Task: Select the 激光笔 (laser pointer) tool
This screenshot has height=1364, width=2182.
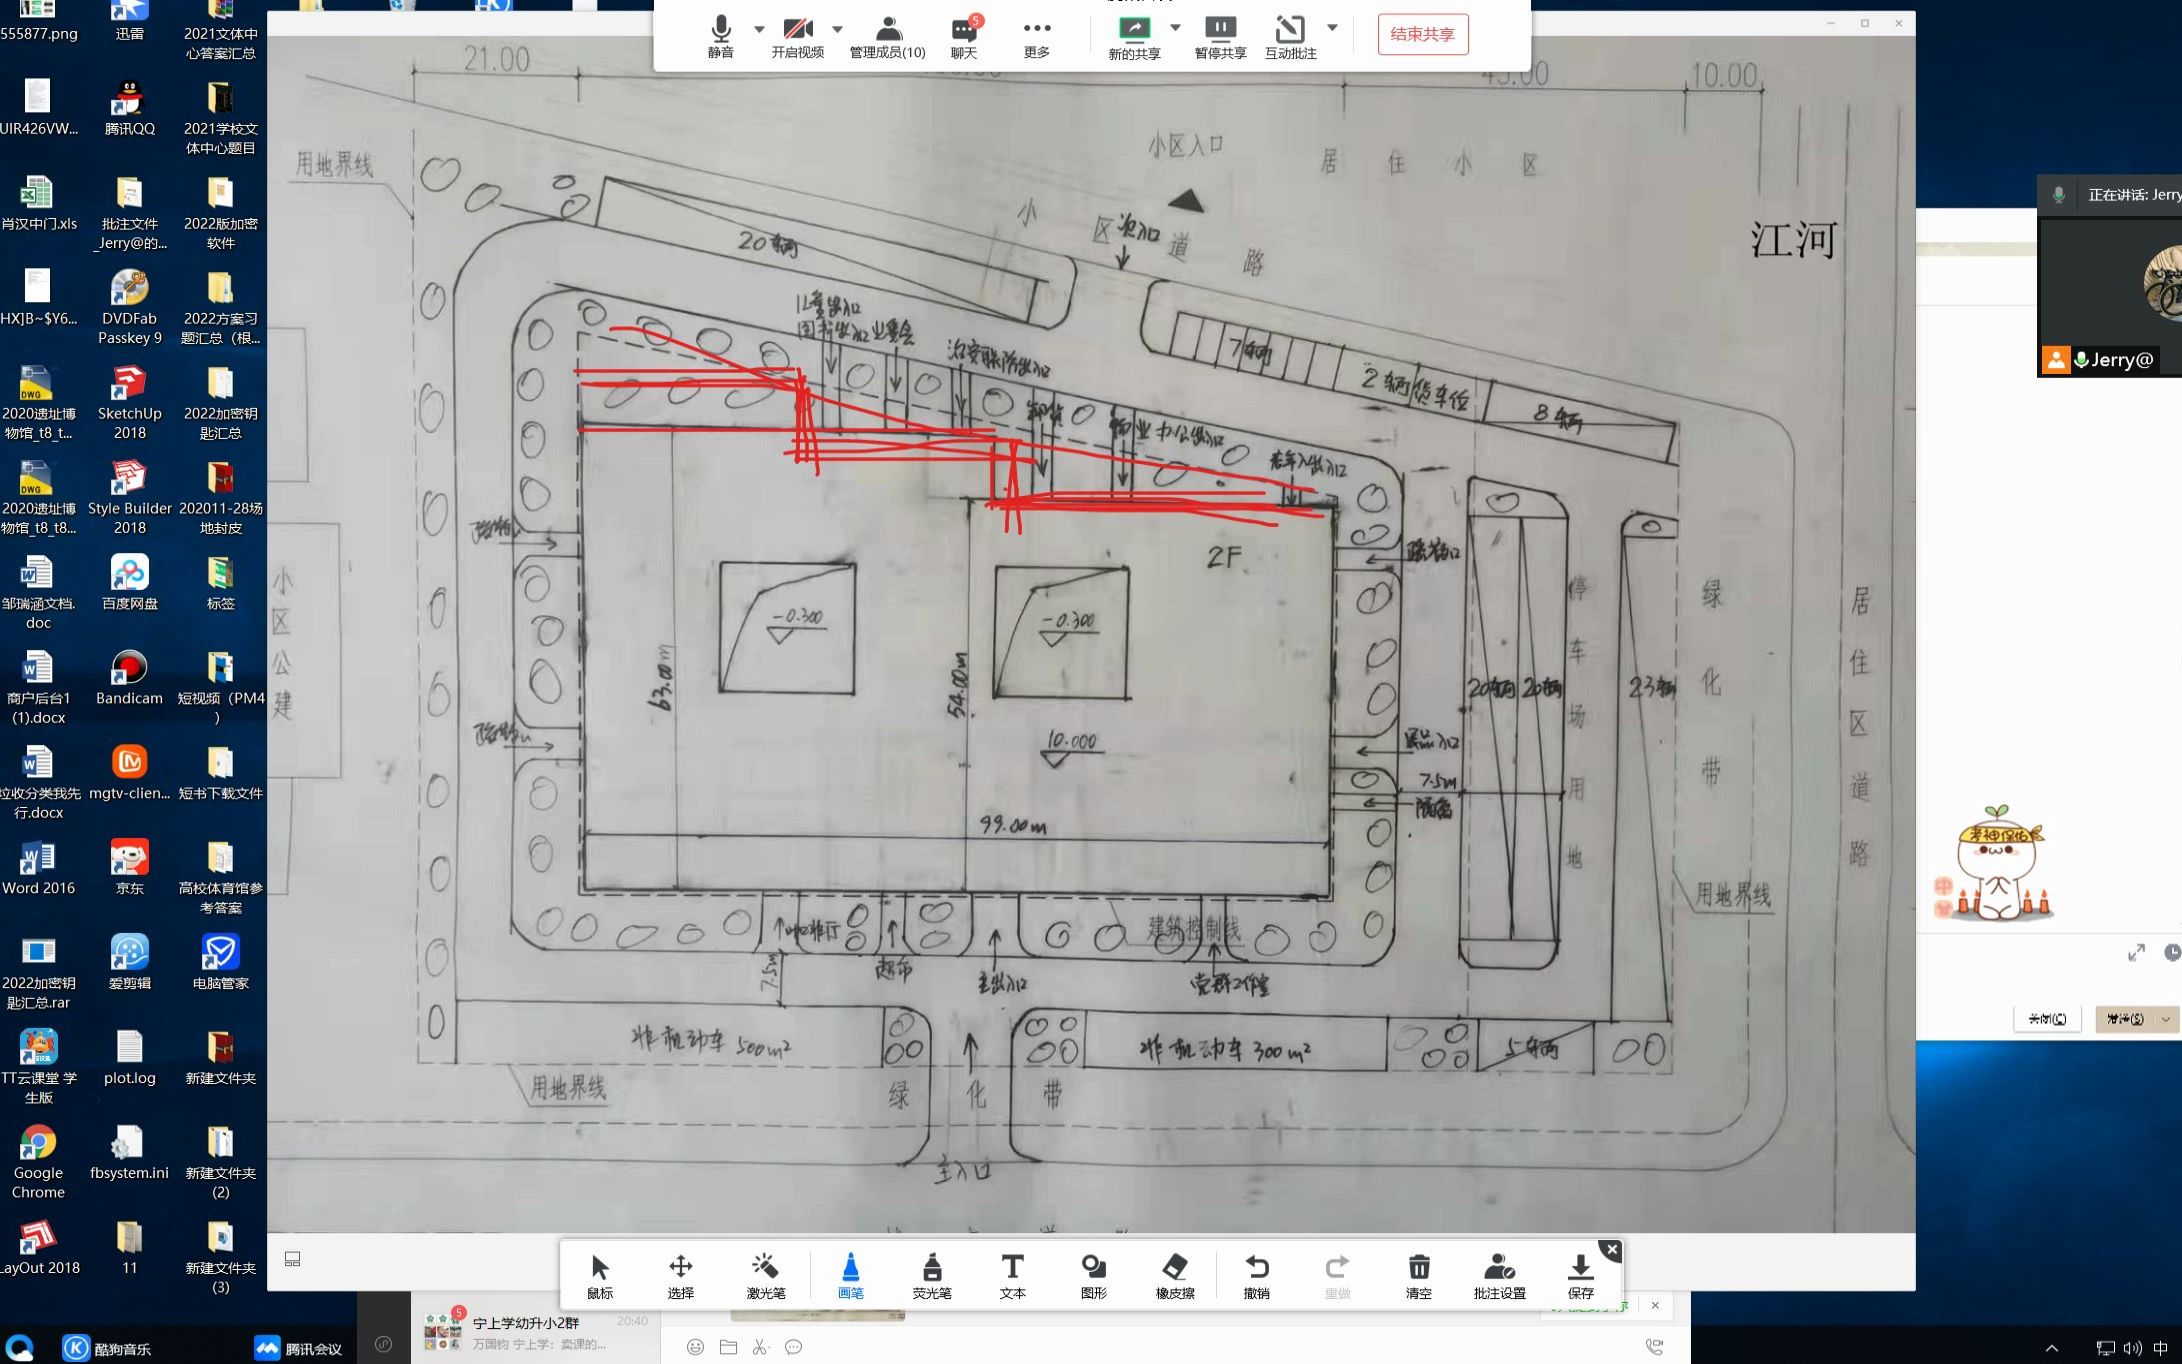Action: [763, 1273]
